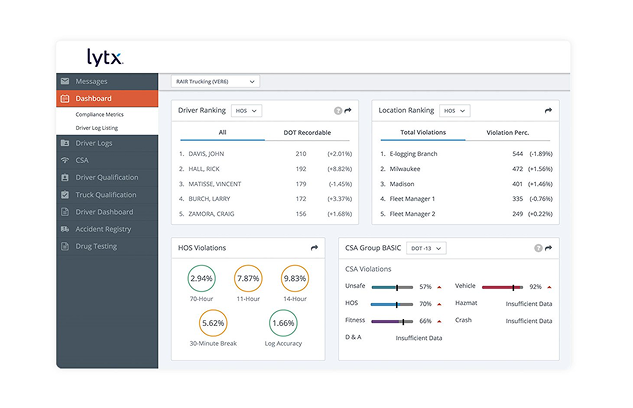Click the help icon in CSA Group BASIC panel

pyautogui.click(x=538, y=247)
